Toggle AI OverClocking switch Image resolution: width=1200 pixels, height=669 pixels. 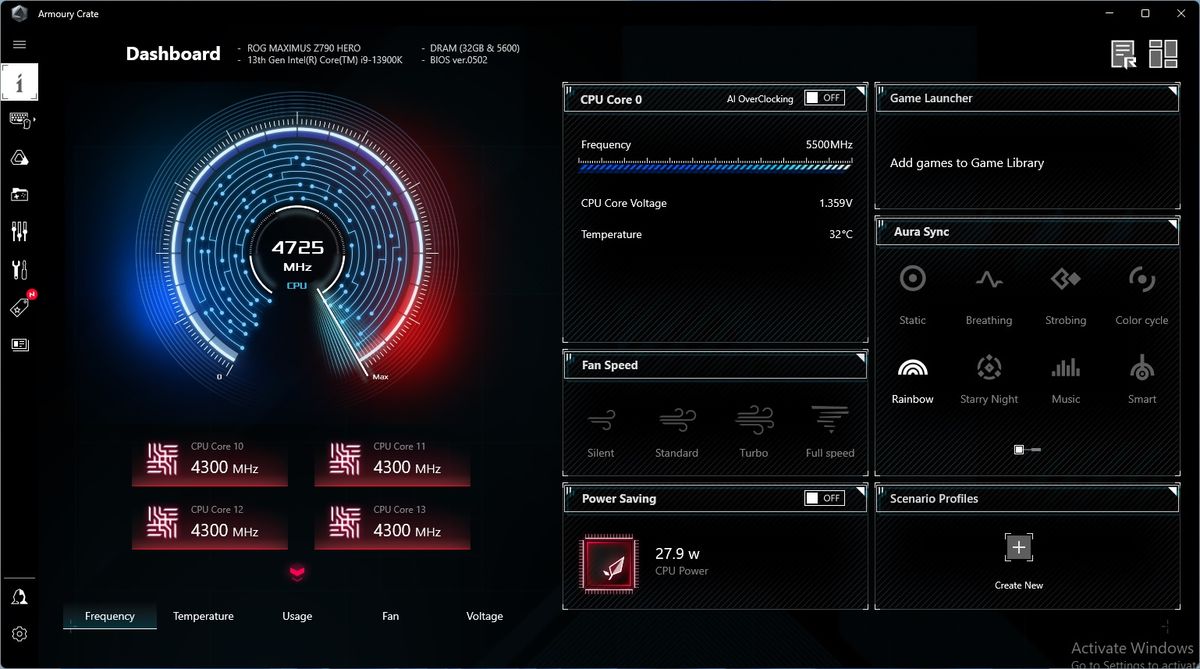click(824, 98)
